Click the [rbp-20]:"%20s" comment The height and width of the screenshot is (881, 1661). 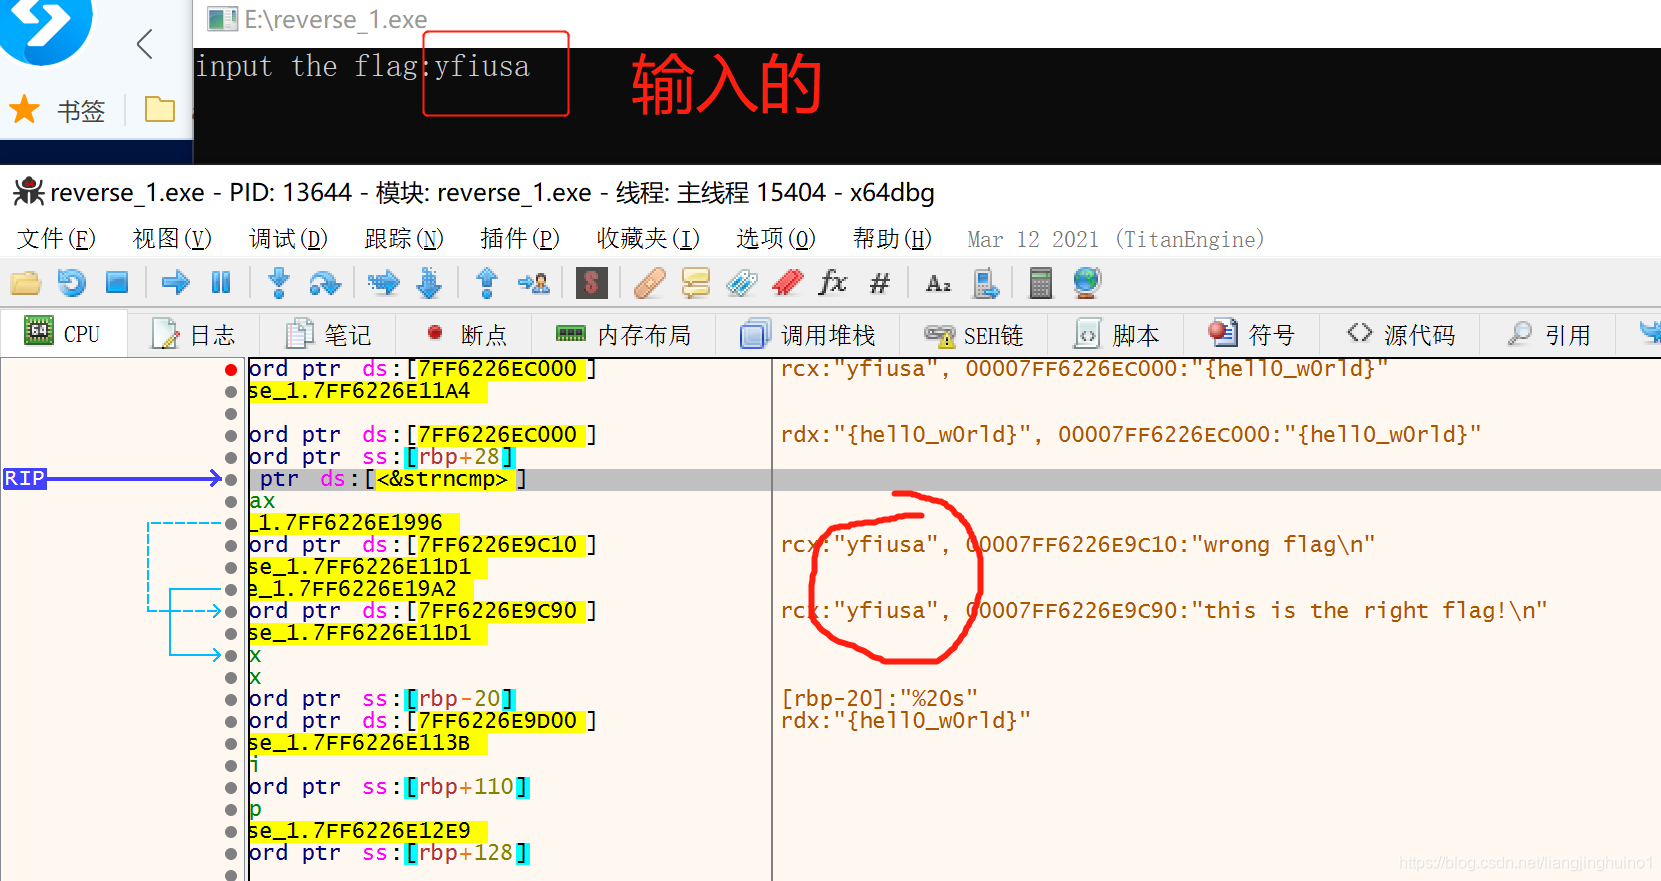click(x=879, y=699)
